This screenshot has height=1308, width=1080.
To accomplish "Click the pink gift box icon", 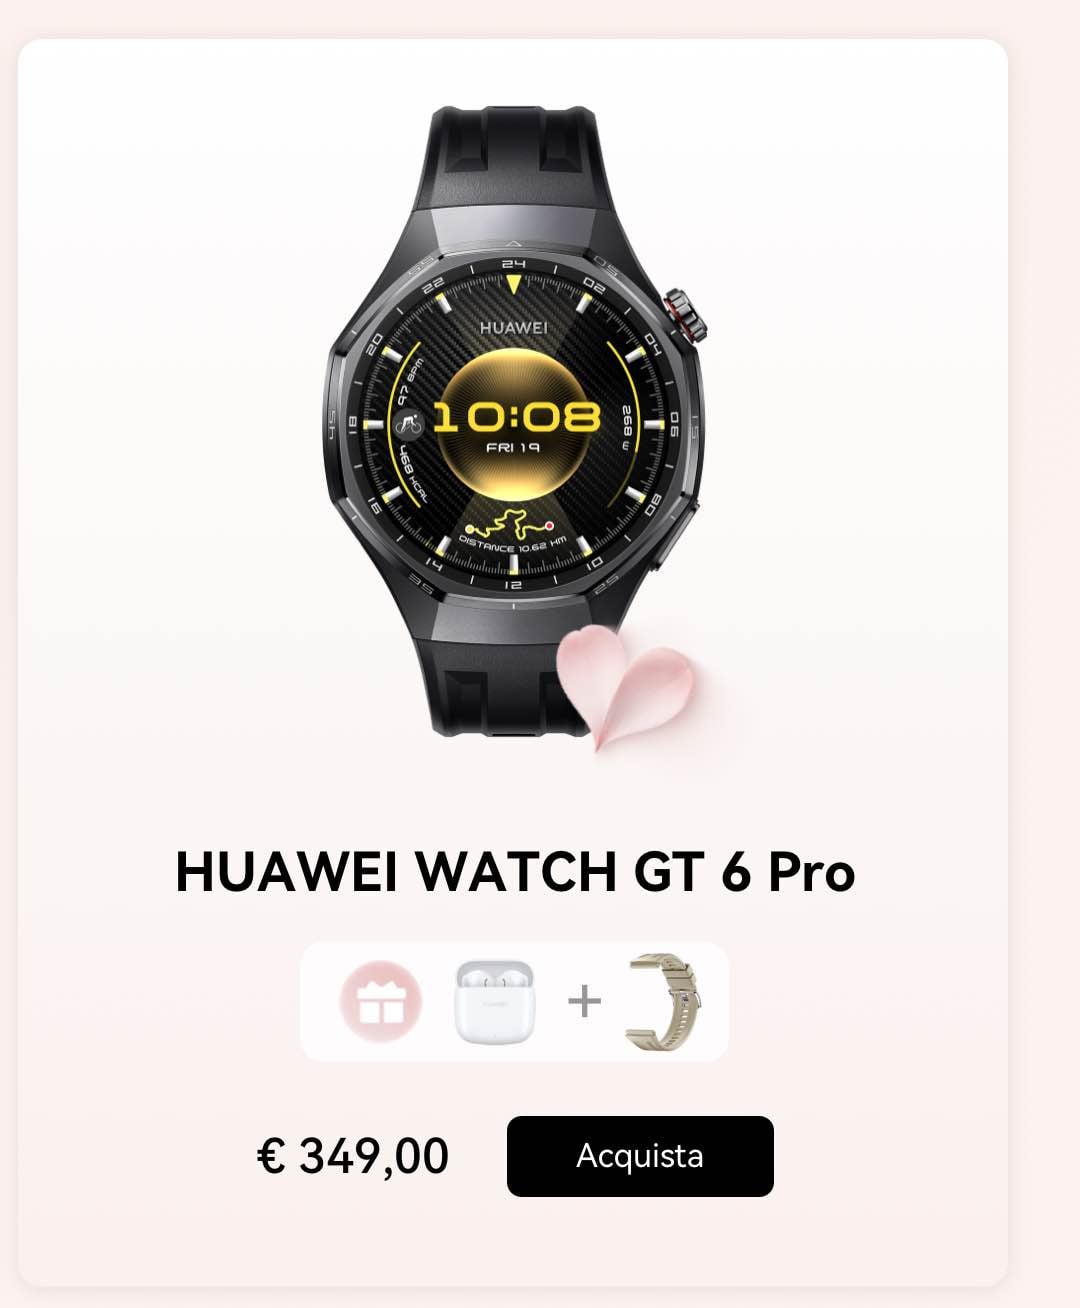I will (380, 1001).
